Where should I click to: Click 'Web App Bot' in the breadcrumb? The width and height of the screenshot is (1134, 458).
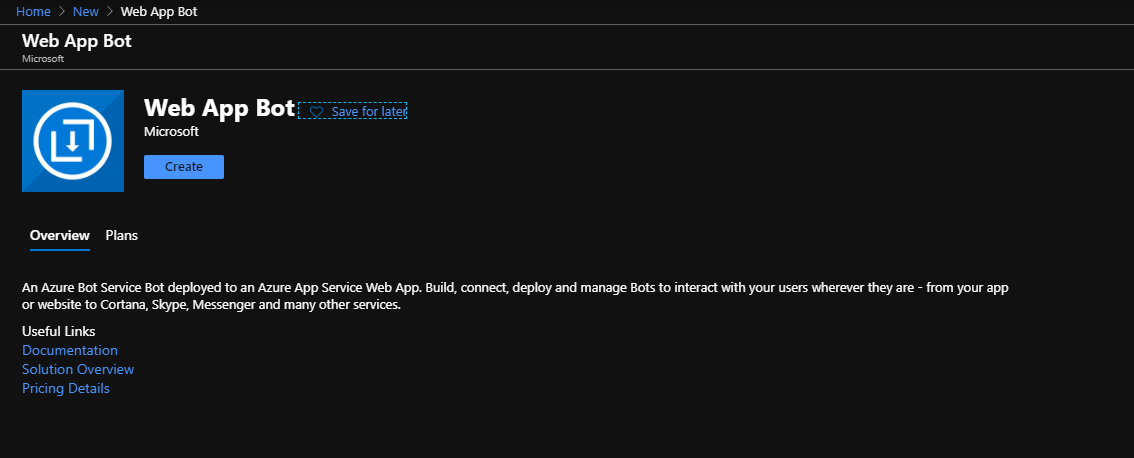159,12
